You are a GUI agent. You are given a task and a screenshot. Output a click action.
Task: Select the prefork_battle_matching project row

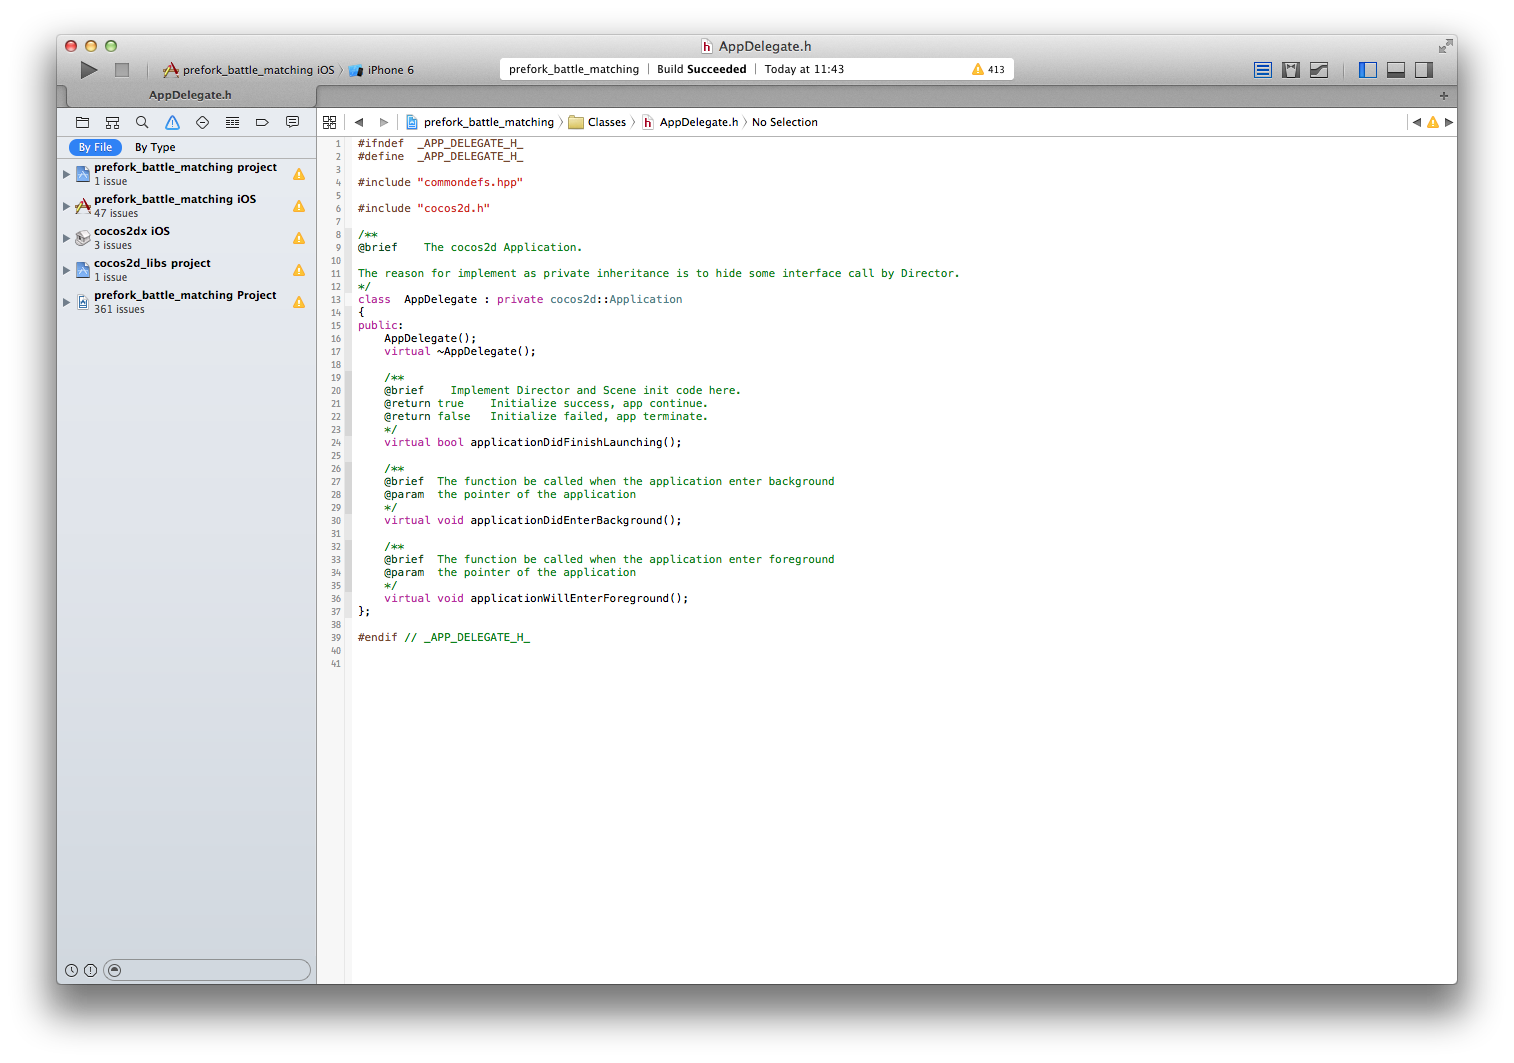pyautogui.click(x=186, y=174)
